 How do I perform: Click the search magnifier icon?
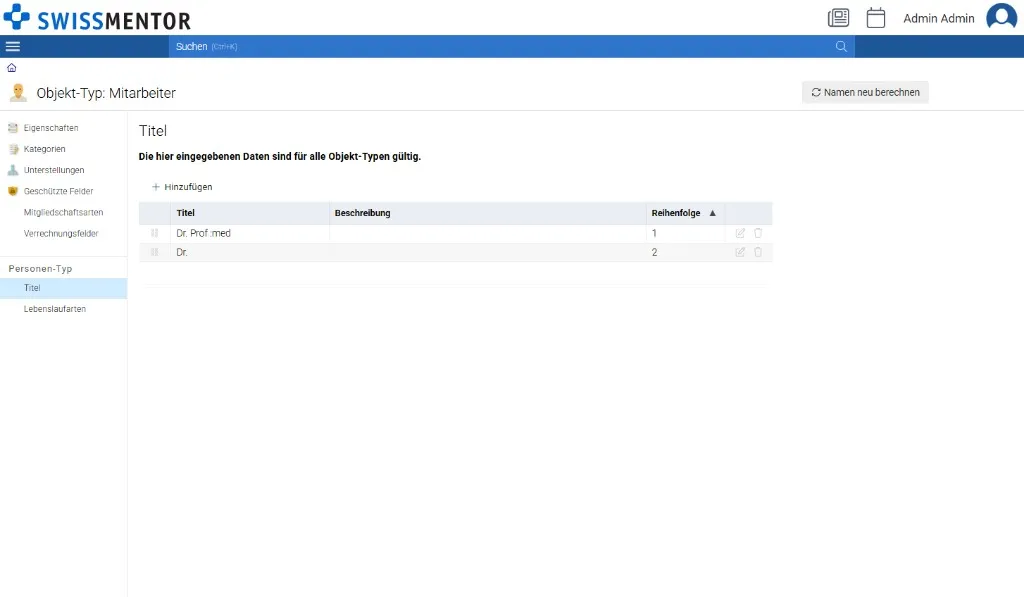[841, 46]
